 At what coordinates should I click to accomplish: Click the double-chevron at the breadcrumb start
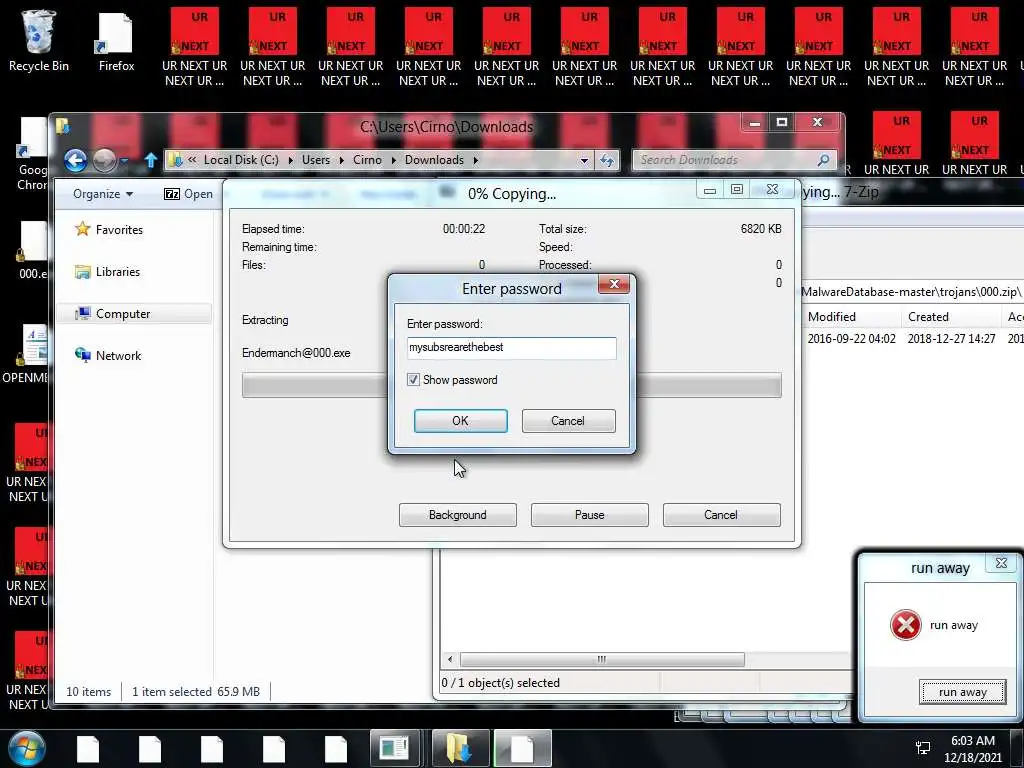(192, 159)
